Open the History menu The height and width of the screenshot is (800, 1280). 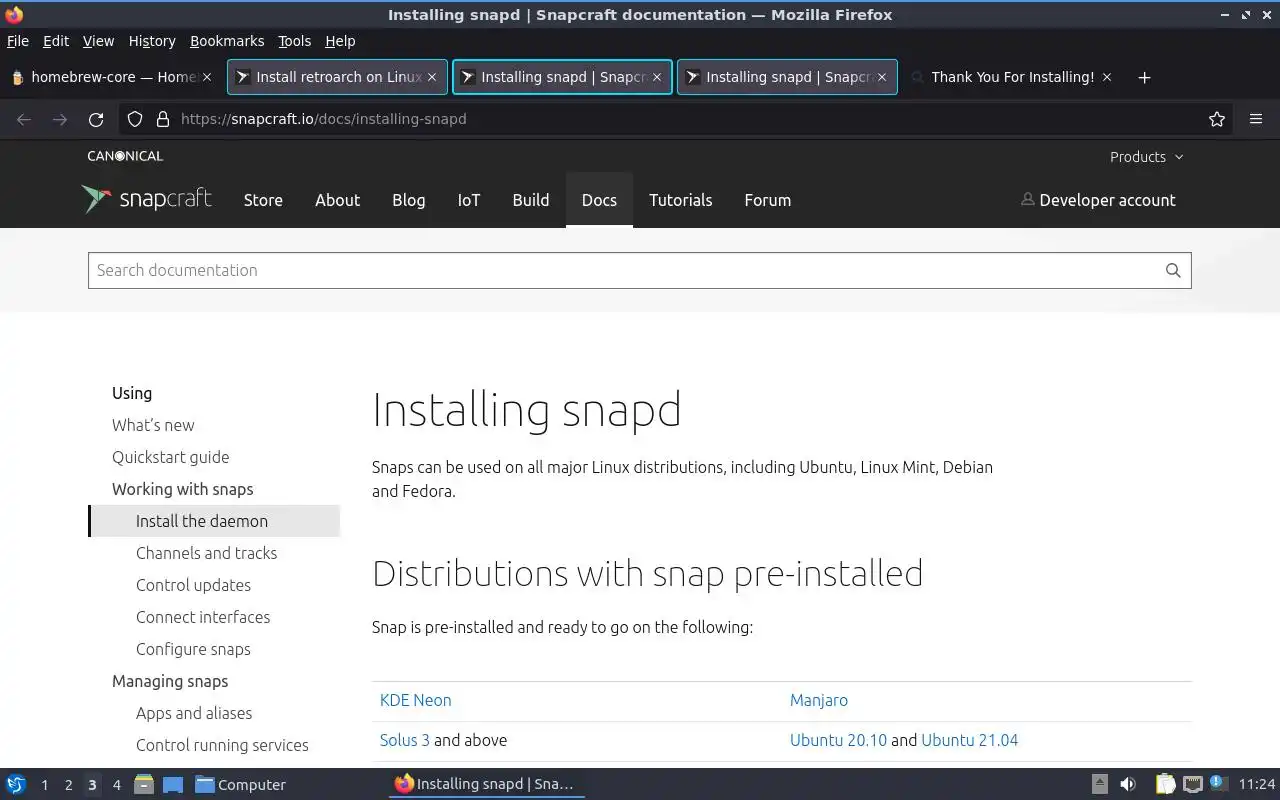(152, 41)
